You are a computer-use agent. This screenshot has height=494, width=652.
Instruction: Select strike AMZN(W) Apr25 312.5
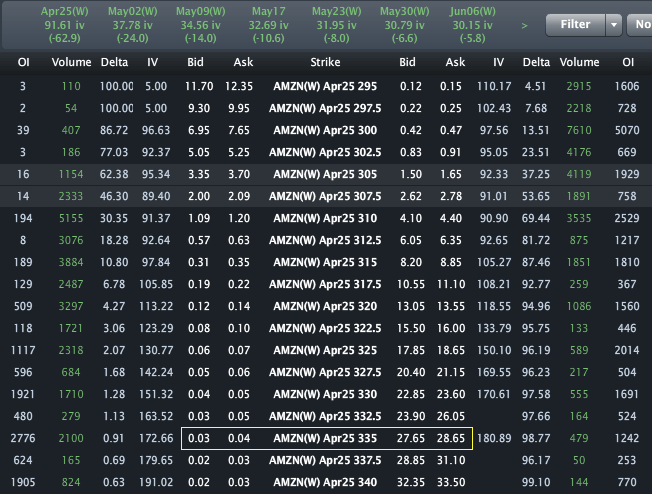coord(325,240)
